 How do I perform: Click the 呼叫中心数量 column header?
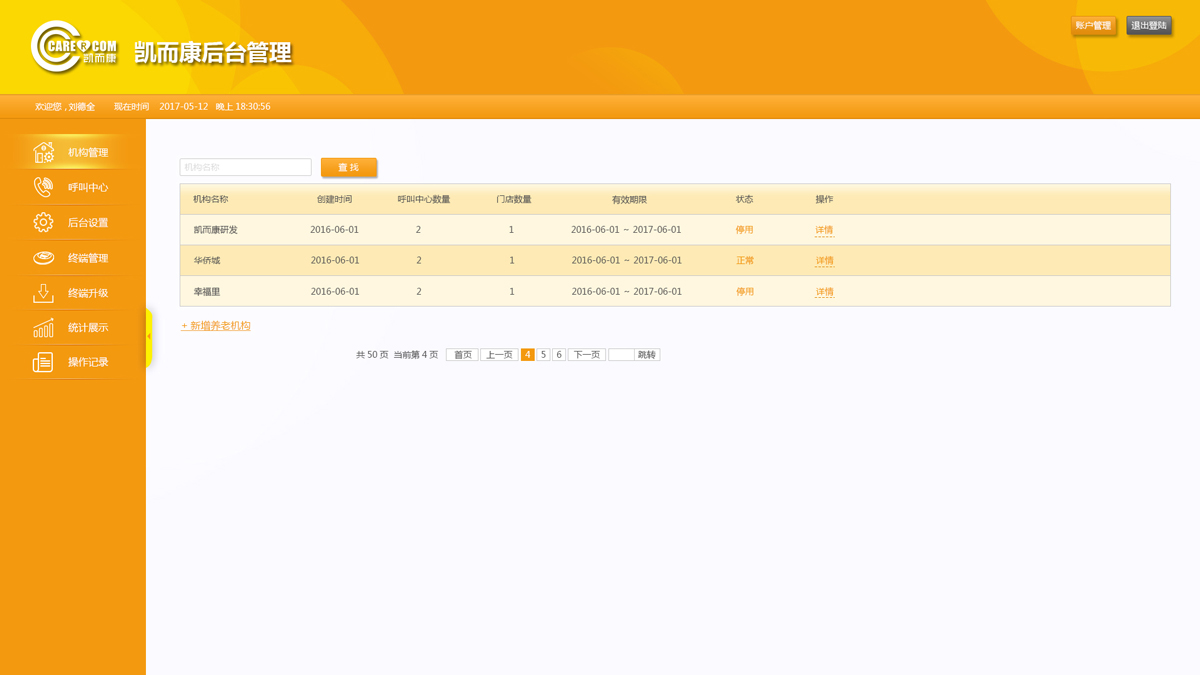click(x=424, y=200)
